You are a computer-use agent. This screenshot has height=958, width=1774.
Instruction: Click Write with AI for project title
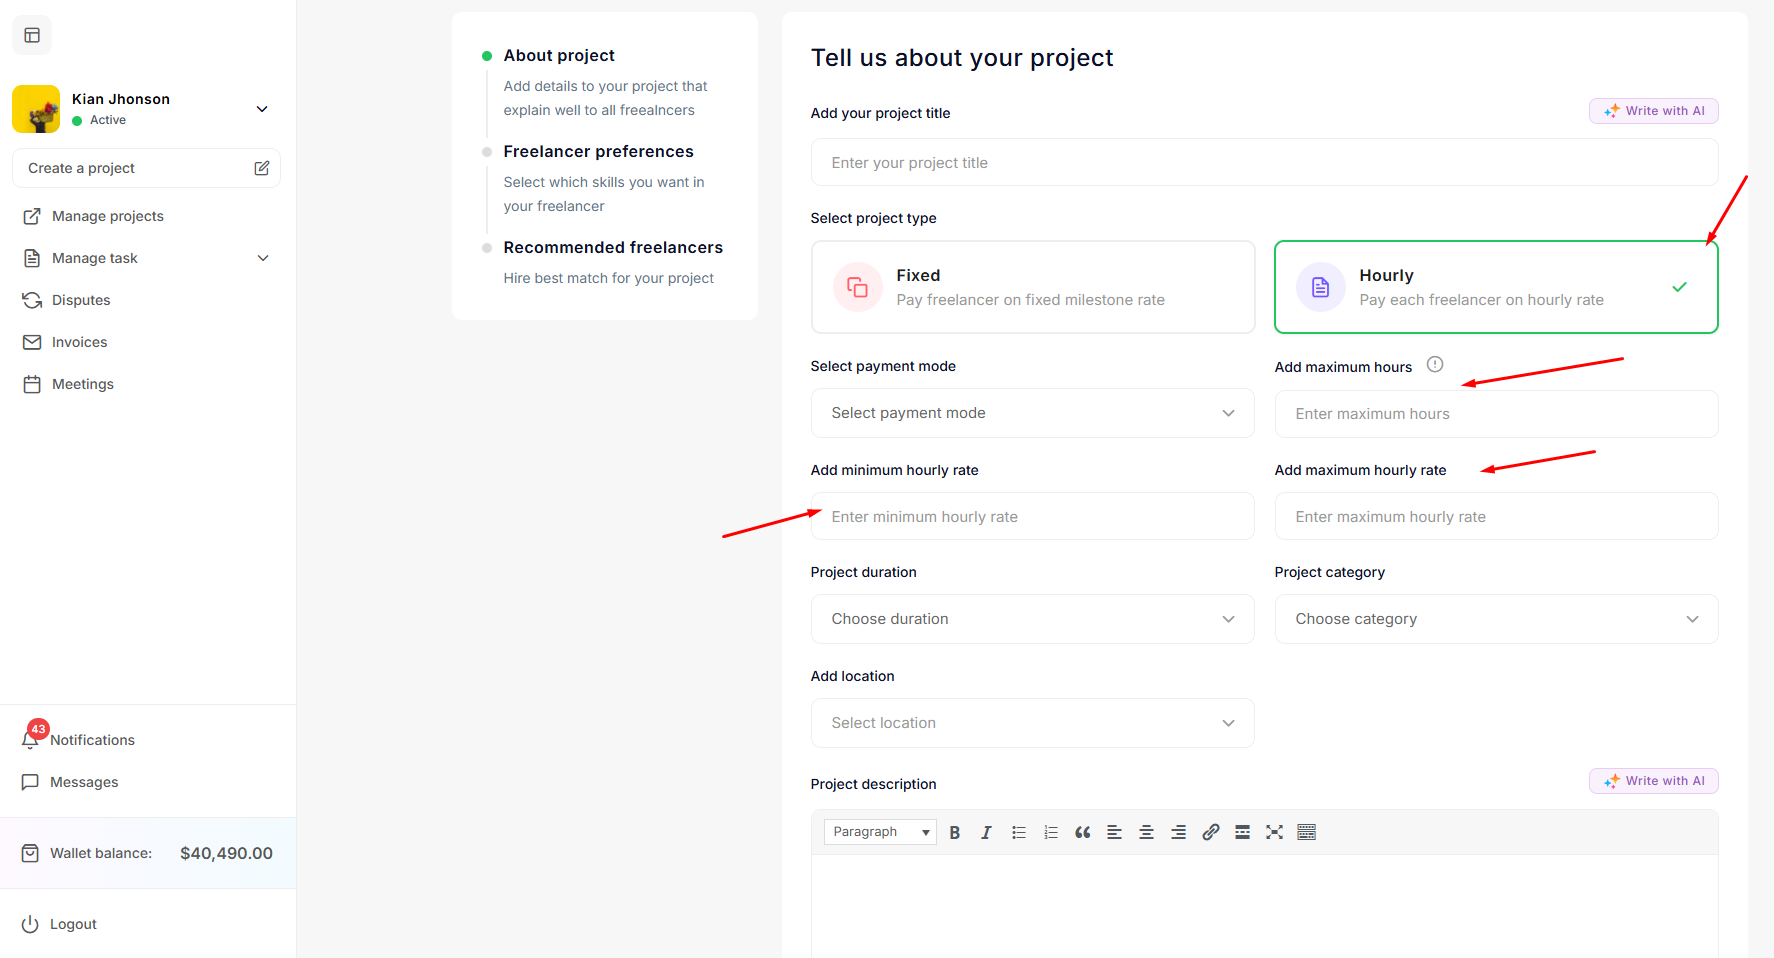(x=1653, y=111)
